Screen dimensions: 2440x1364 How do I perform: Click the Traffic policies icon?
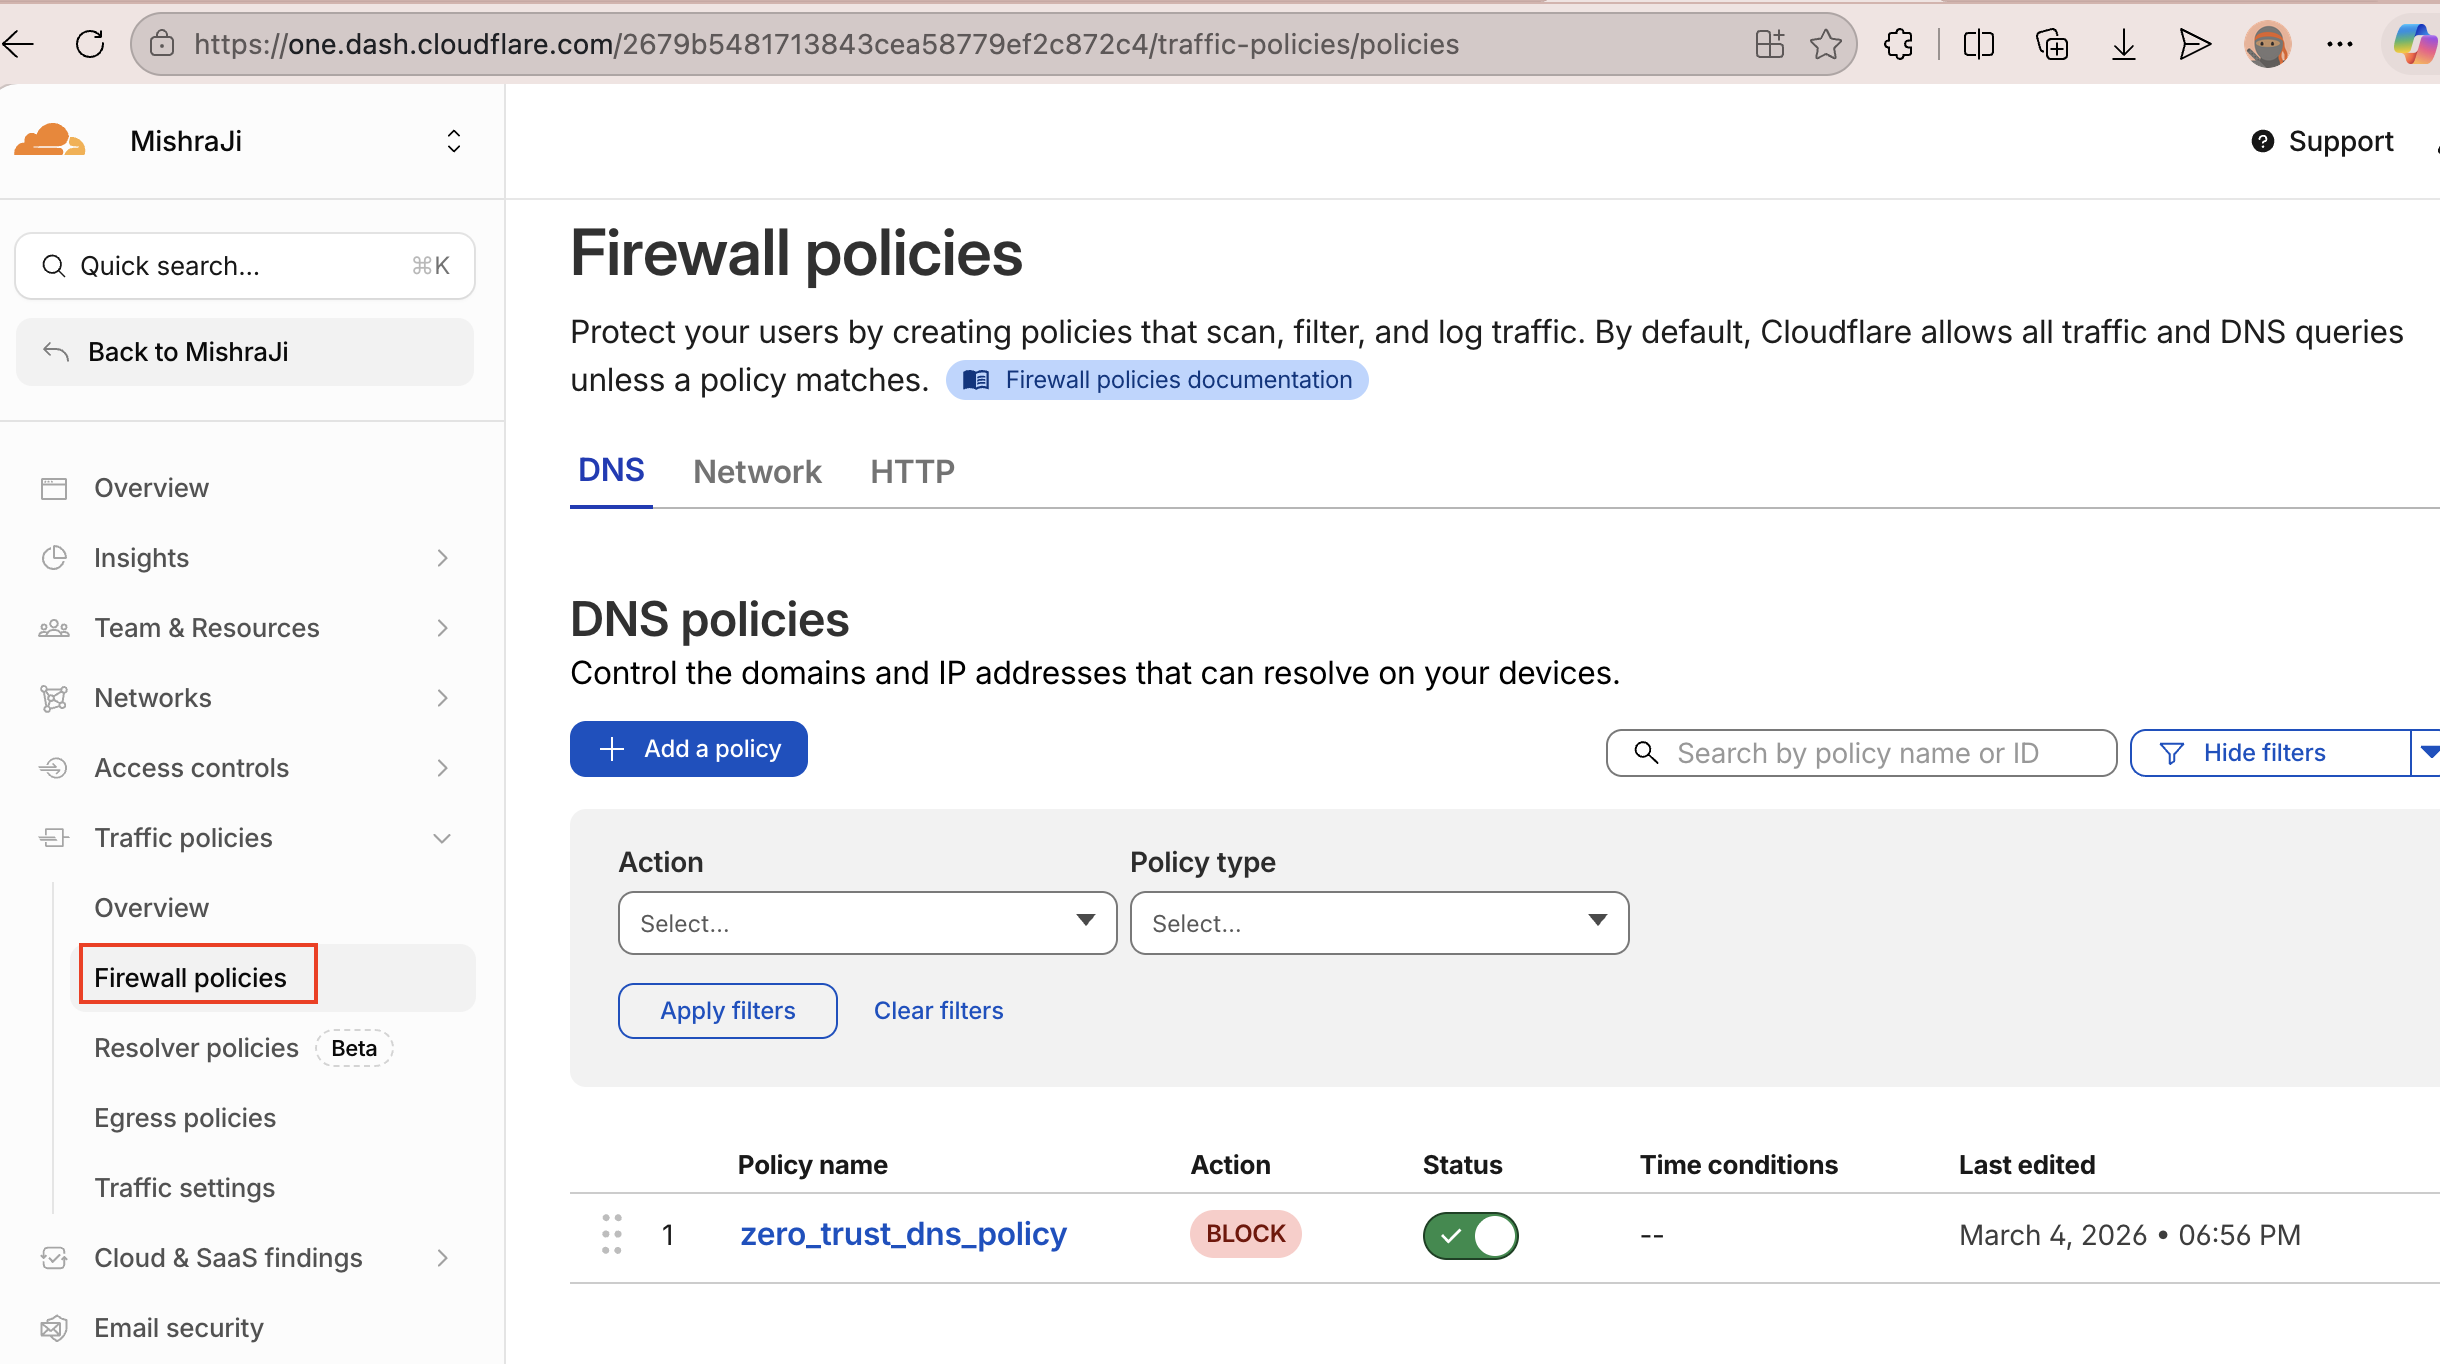click(55, 837)
